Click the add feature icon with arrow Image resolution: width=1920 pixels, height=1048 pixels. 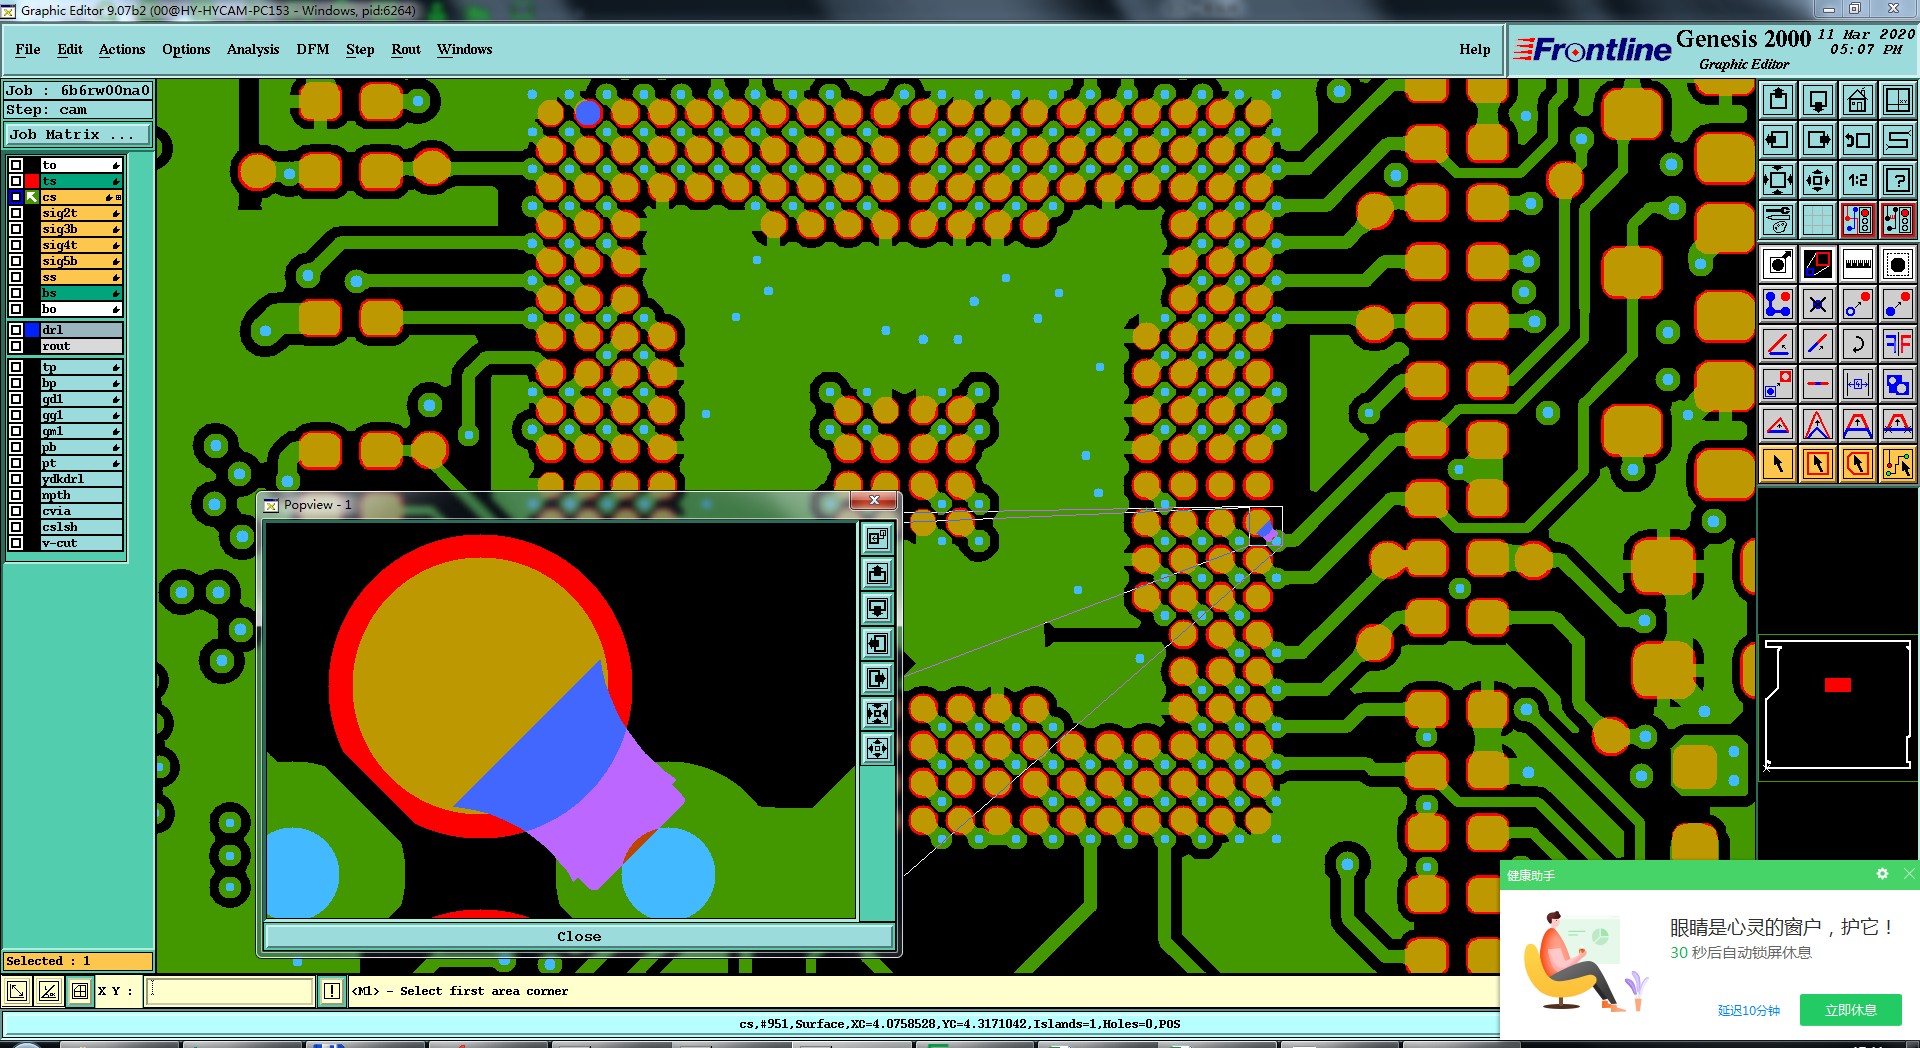1778,264
